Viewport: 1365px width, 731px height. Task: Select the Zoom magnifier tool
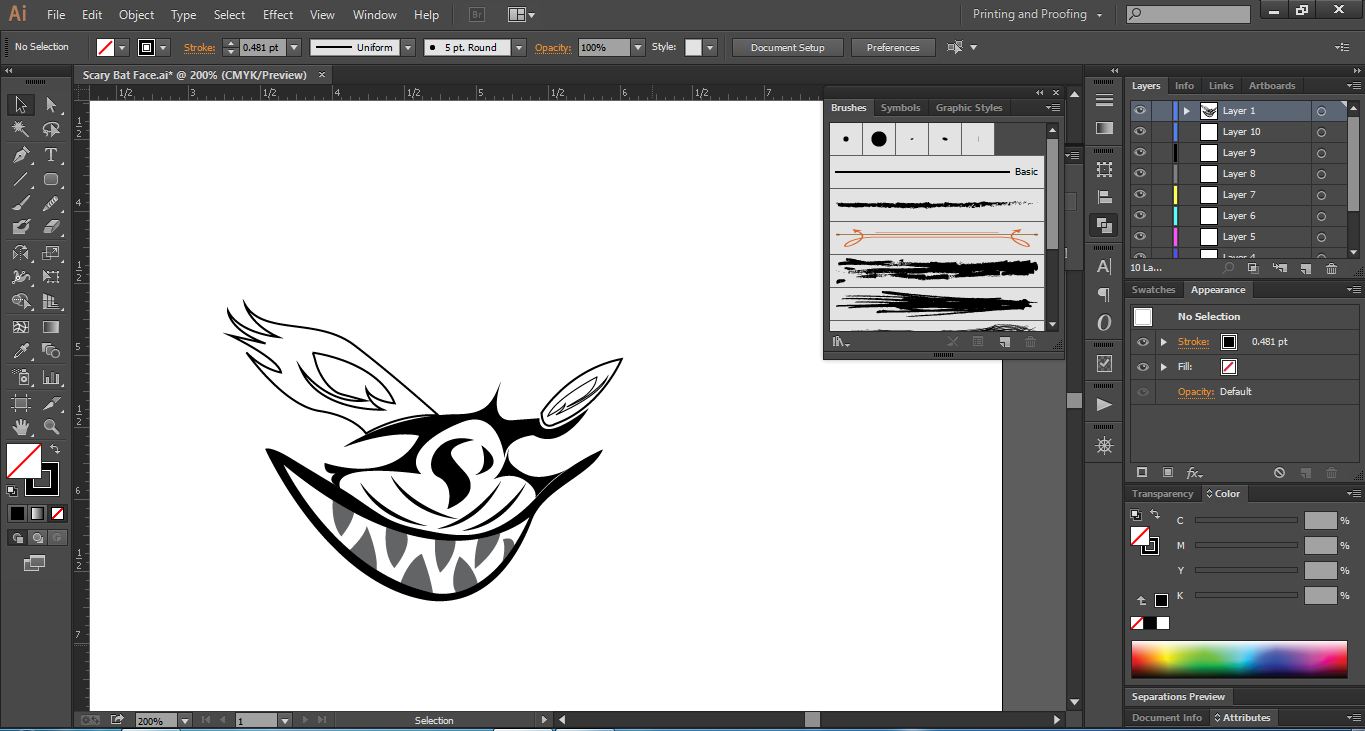click(51, 427)
